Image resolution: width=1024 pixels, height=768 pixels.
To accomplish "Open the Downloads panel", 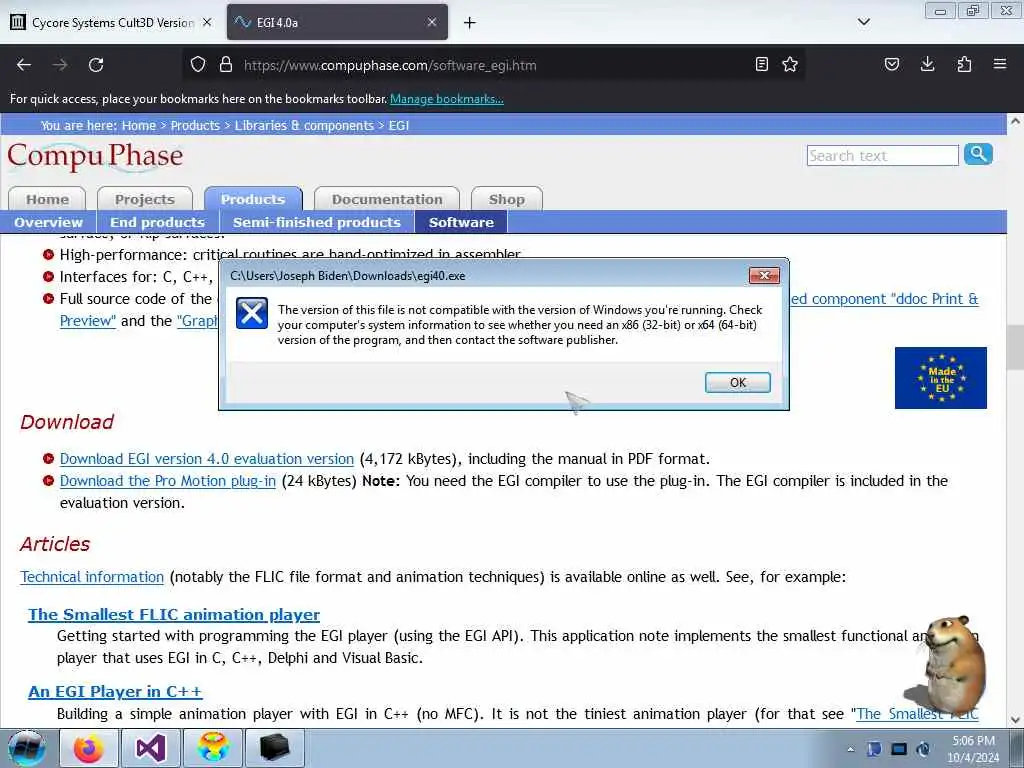I will pyautogui.click(x=927, y=64).
